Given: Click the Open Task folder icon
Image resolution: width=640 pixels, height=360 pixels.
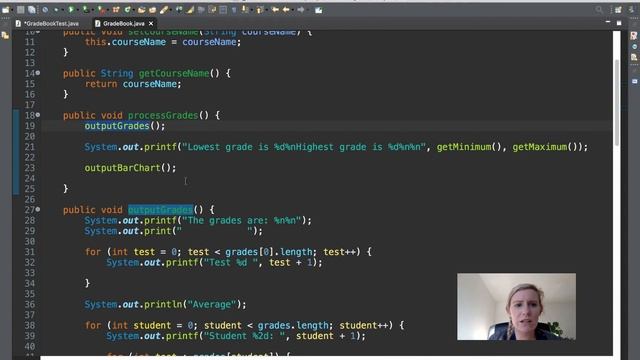Looking at the screenshot, I should [x=152, y=10].
